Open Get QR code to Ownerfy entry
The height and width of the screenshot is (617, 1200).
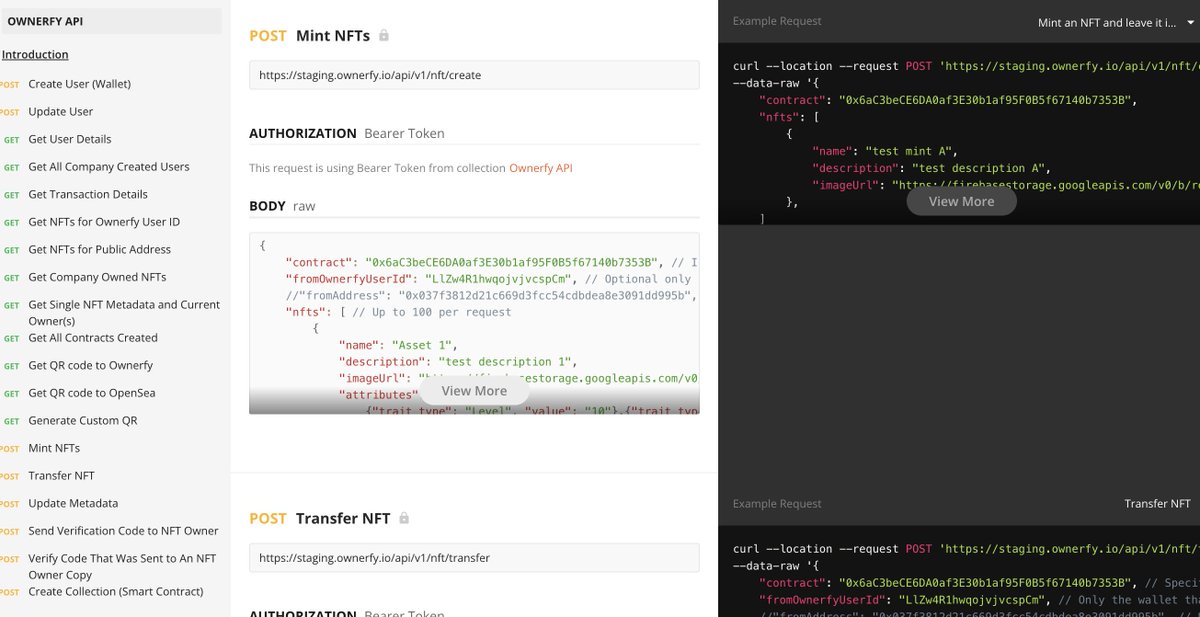pyautogui.click(x=91, y=365)
